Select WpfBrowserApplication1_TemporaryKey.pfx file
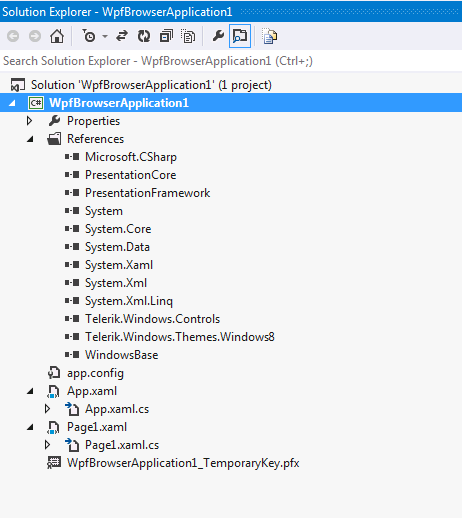Viewport: 462px width, 518px height. tap(183, 463)
